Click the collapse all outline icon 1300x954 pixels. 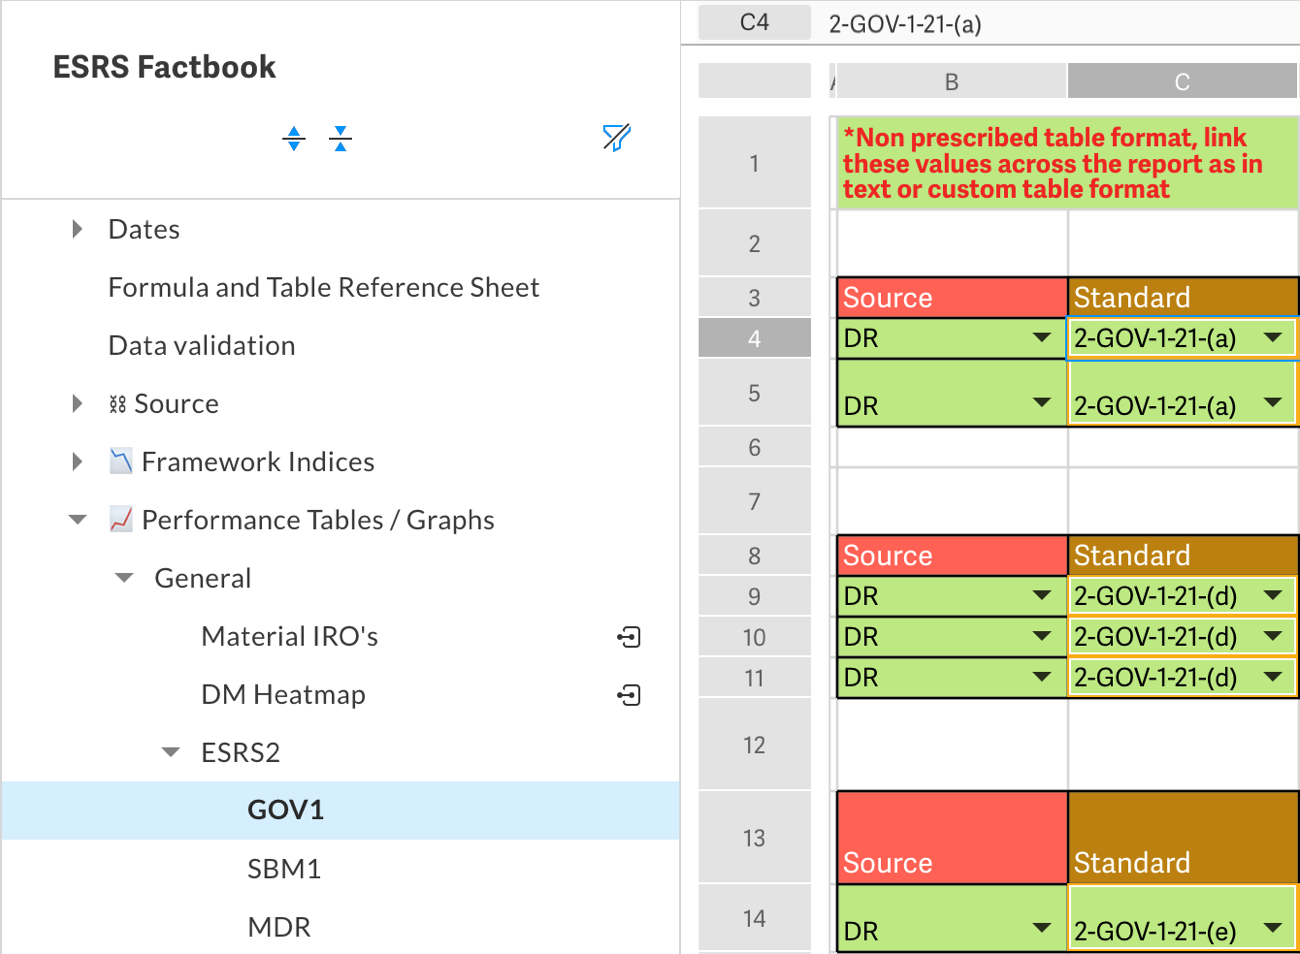pyautogui.click(x=340, y=138)
